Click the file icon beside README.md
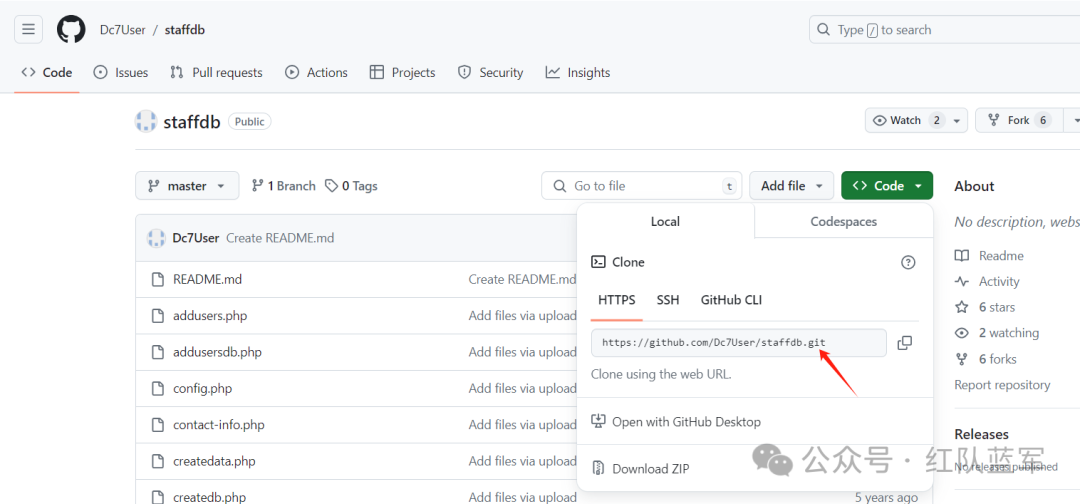The width and height of the screenshot is (1080, 504). (158, 280)
